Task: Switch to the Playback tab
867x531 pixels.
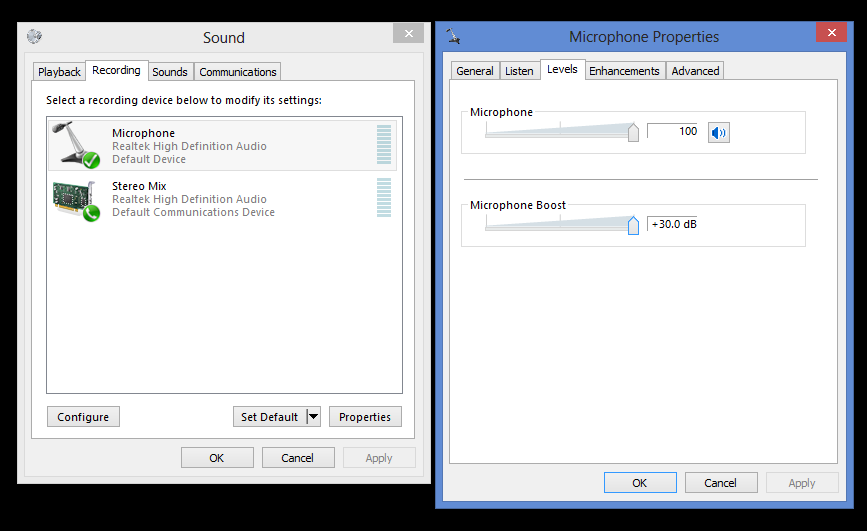Action: [59, 72]
